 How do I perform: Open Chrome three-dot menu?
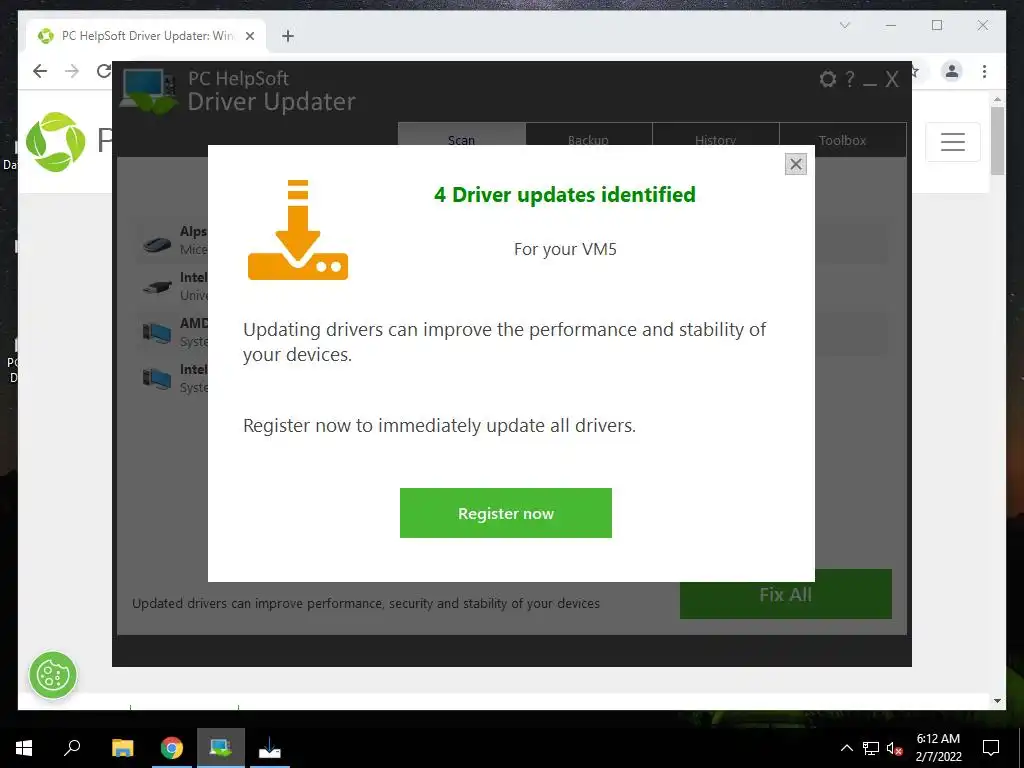pyautogui.click(x=984, y=71)
